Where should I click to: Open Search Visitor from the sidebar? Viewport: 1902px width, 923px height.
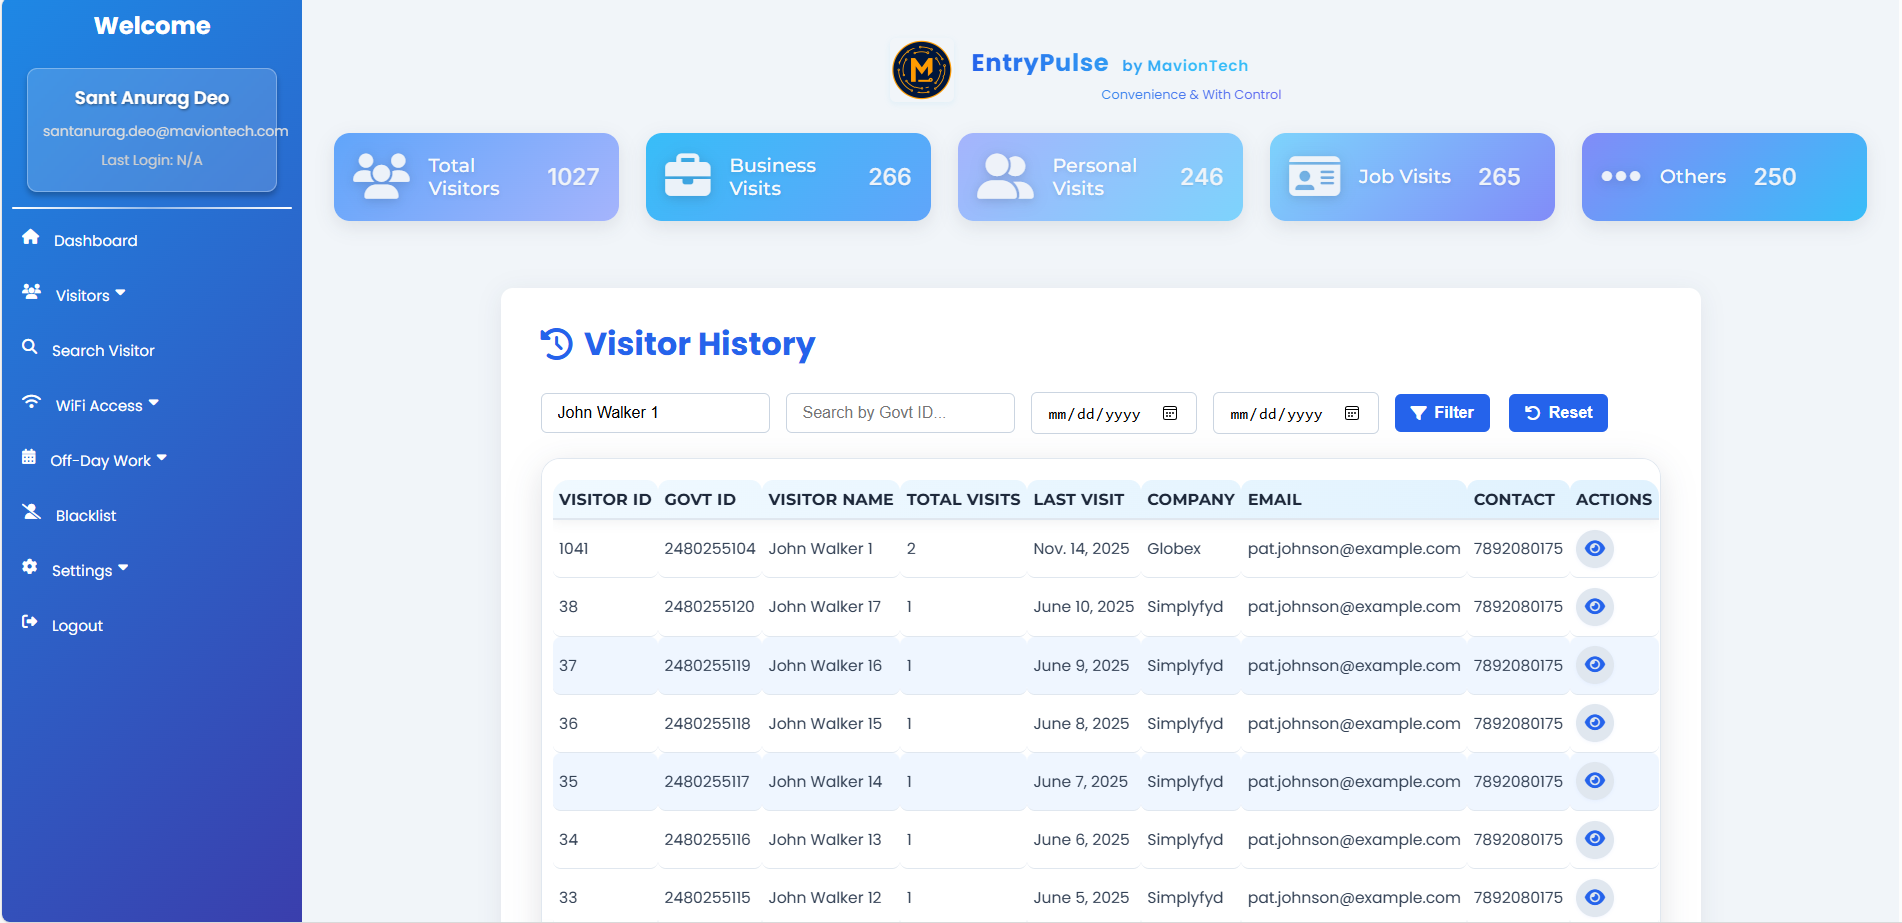coord(102,351)
